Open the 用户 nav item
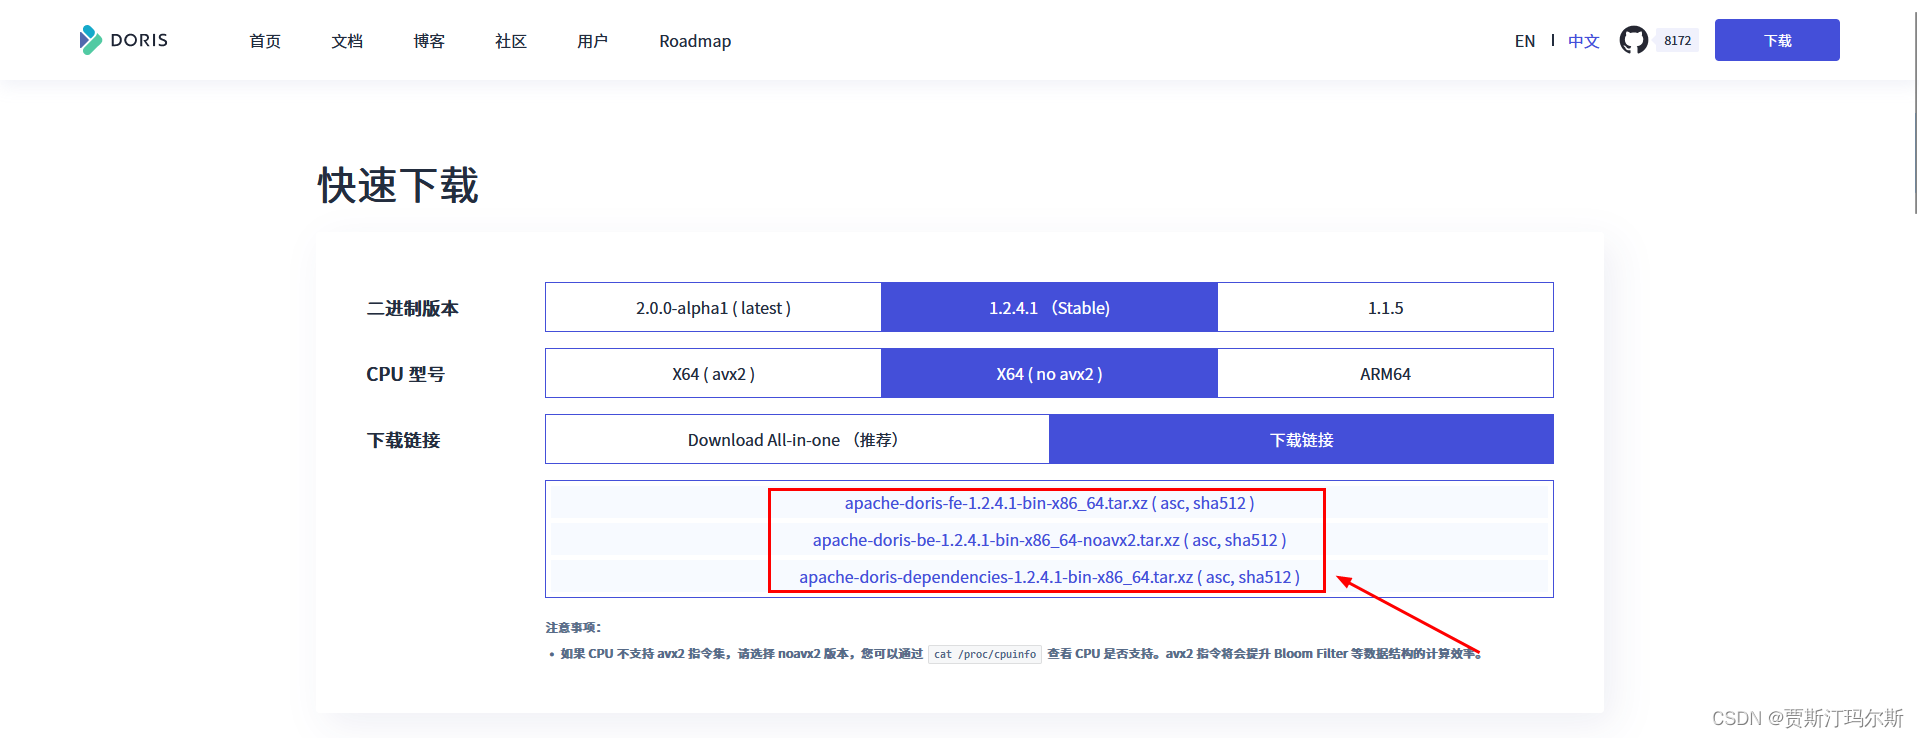The width and height of the screenshot is (1919, 738). click(593, 41)
